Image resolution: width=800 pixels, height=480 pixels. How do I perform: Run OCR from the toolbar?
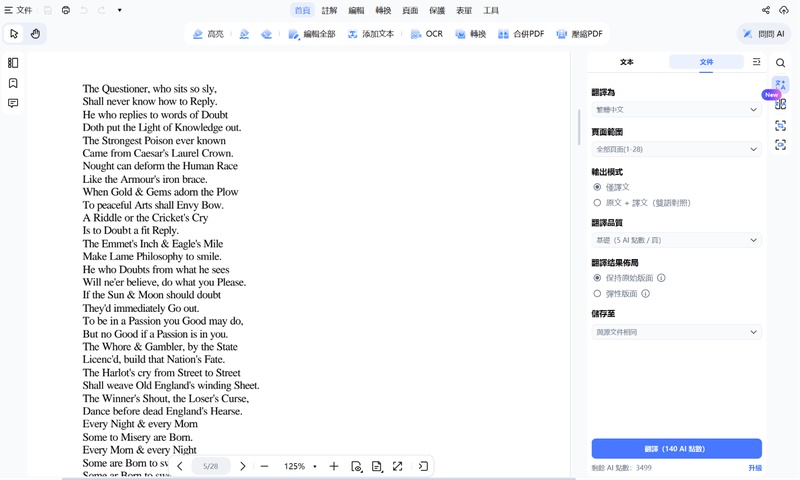click(427, 34)
